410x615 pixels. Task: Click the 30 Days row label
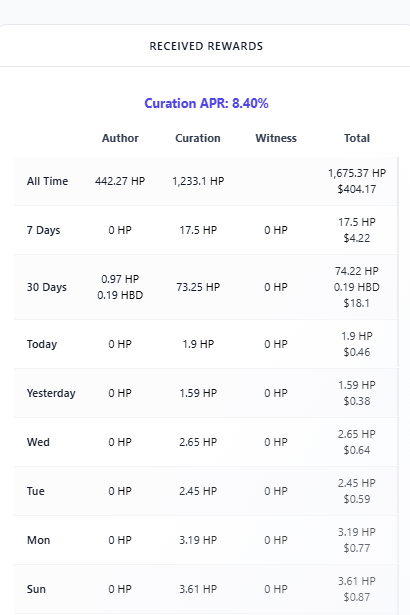click(x=47, y=287)
